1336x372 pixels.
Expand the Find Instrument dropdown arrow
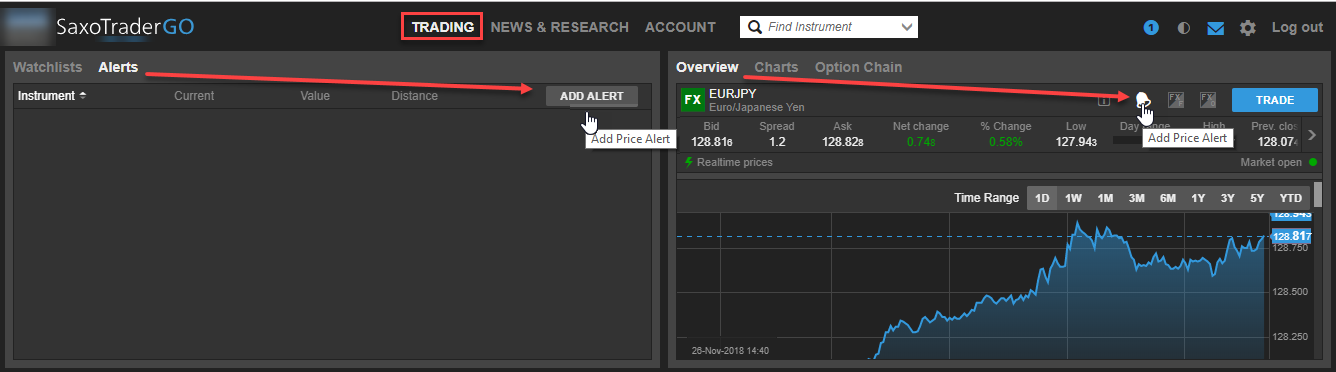(906, 27)
